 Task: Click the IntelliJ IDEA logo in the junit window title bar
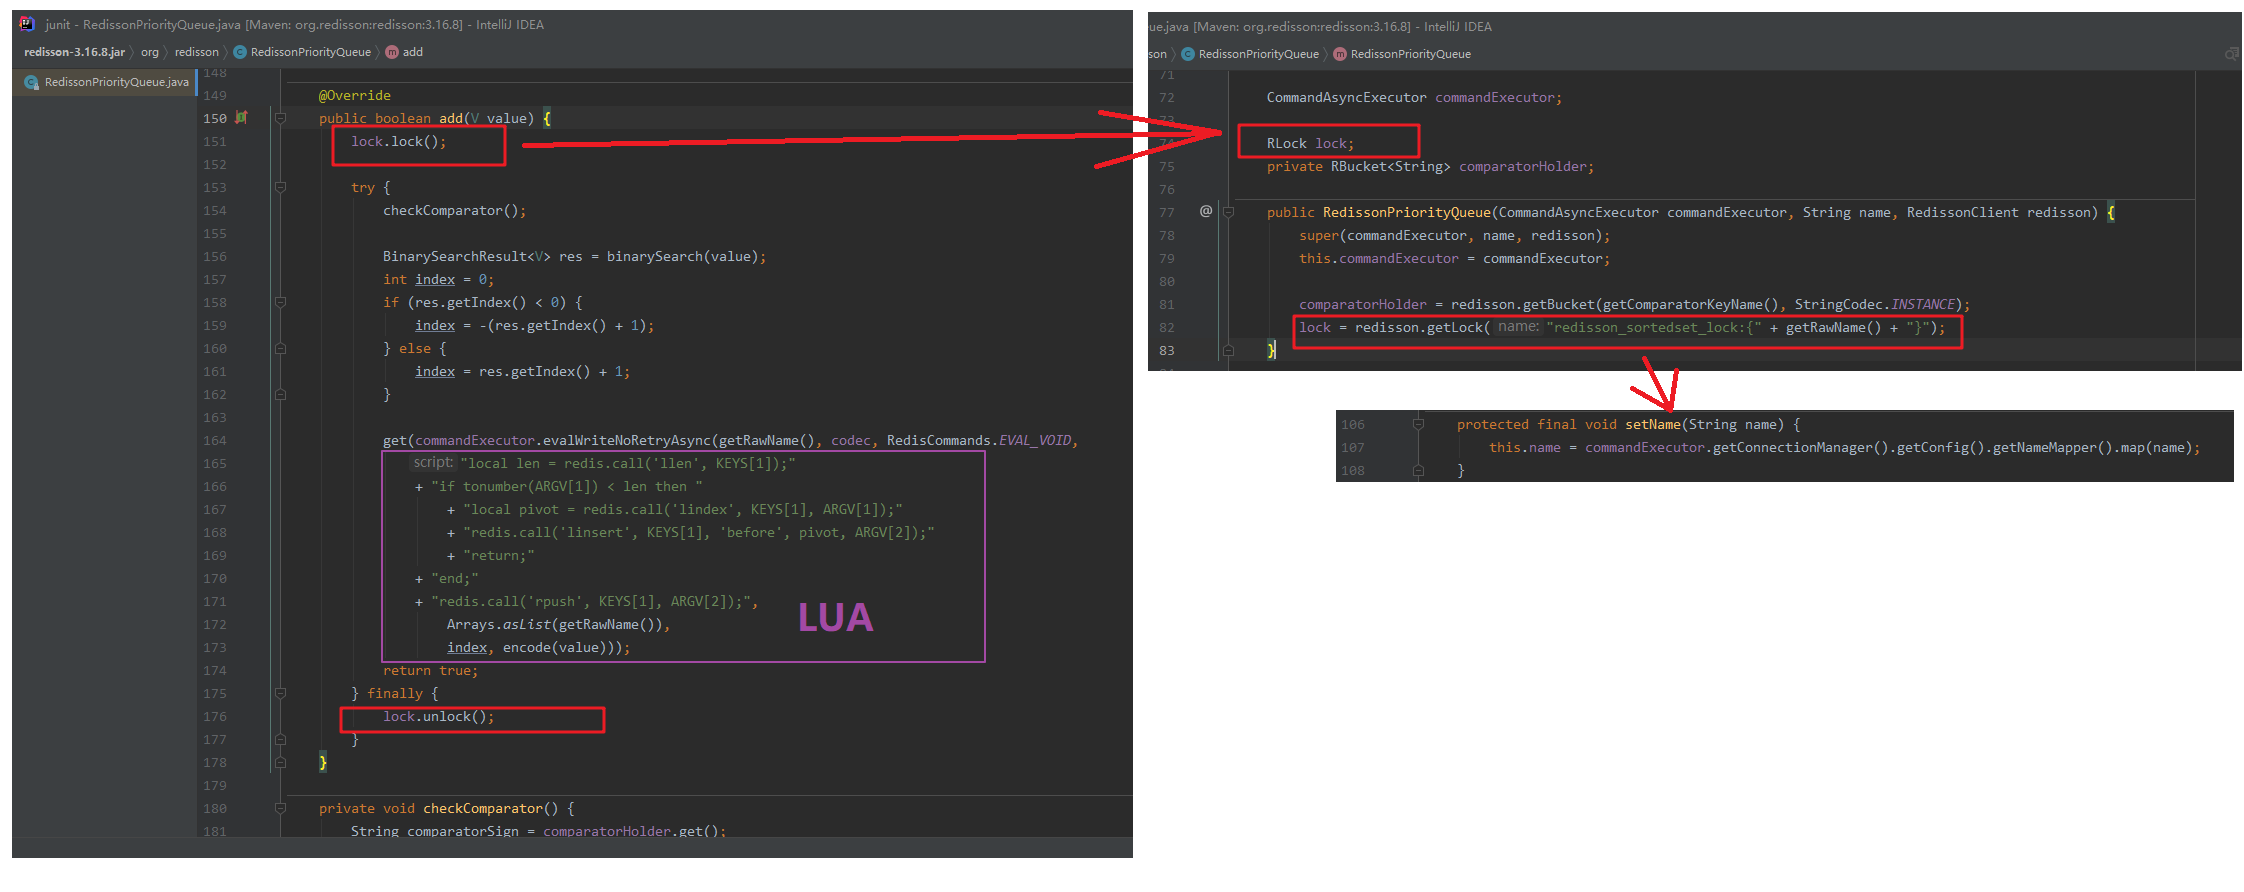point(27,24)
